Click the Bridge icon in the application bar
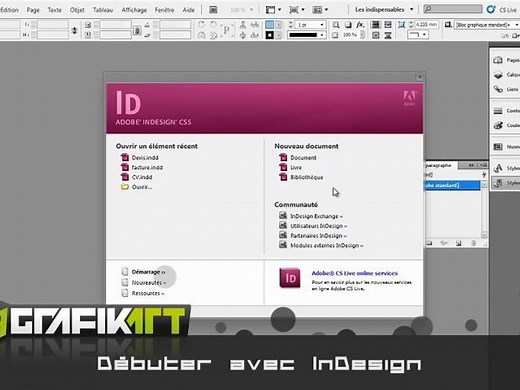This screenshot has height=390, width=520. pyautogui.click(x=213, y=10)
